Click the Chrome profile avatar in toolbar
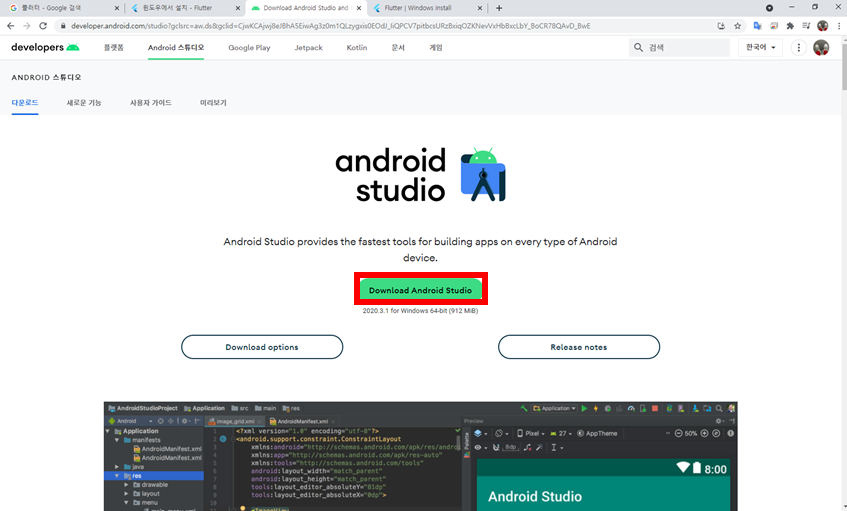Image resolution: width=847 pixels, height=511 pixels. coord(823,25)
